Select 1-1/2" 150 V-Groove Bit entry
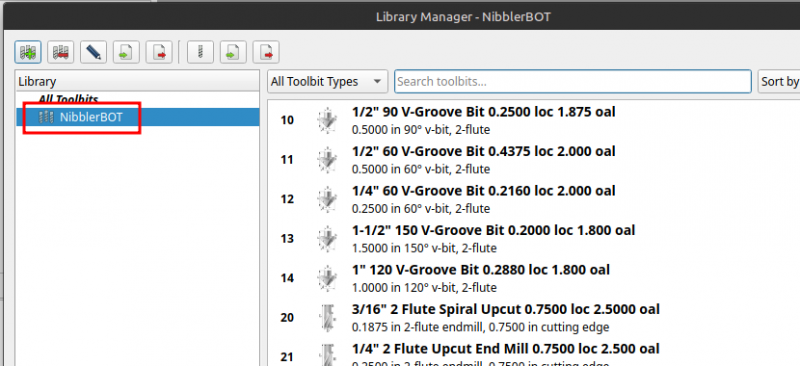Screen dimensions: 800x366 point(493,230)
